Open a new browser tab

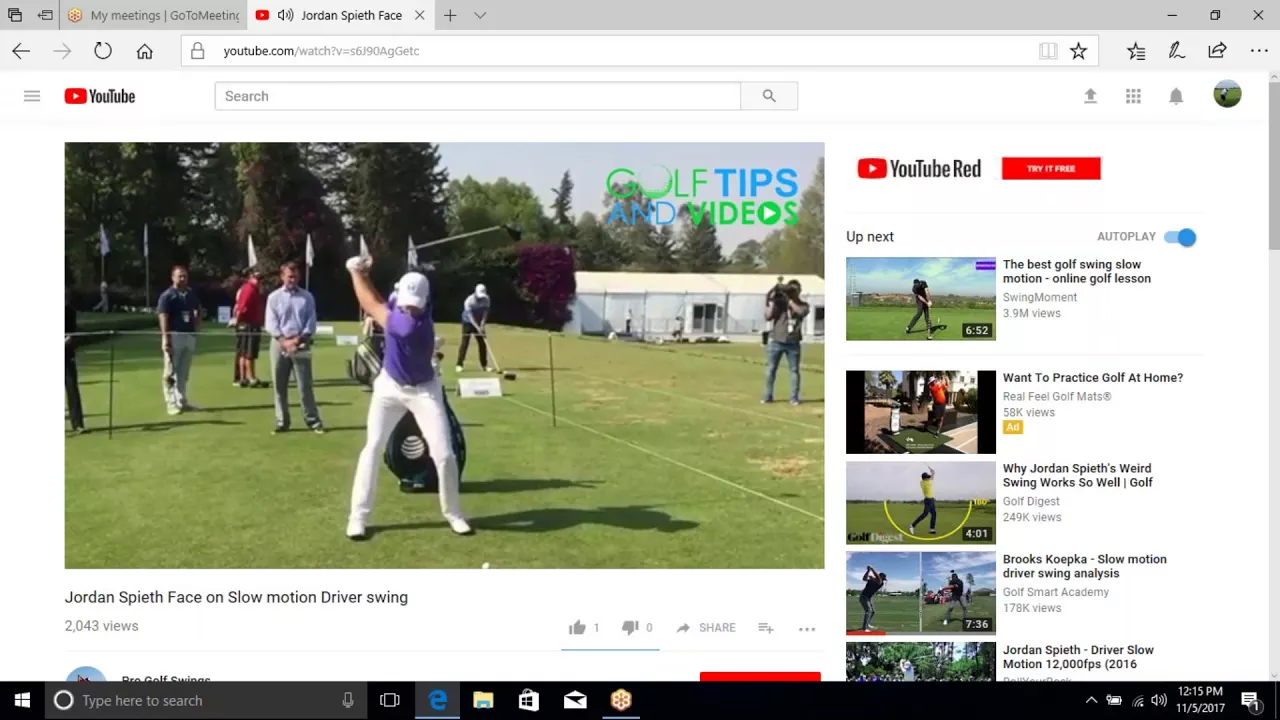coord(450,15)
